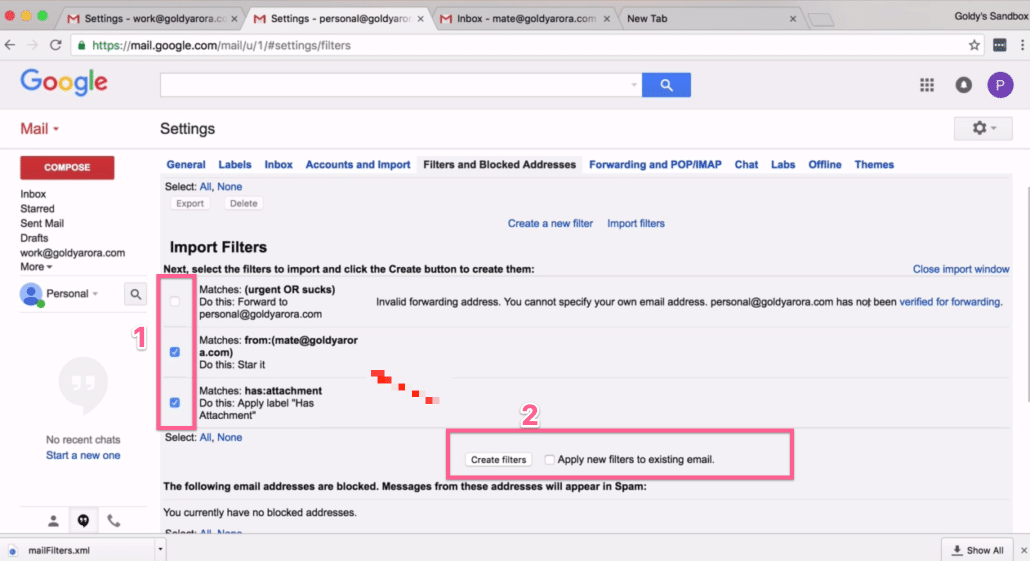Go back with browser back arrow
Image resolution: width=1030 pixels, height=561 pixels.
tap(10, 45)
